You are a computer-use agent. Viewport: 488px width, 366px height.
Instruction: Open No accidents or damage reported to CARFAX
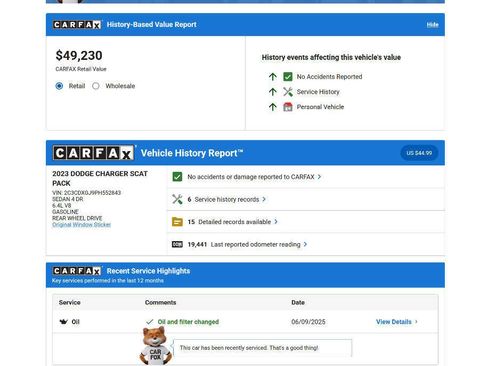(251, 177)
